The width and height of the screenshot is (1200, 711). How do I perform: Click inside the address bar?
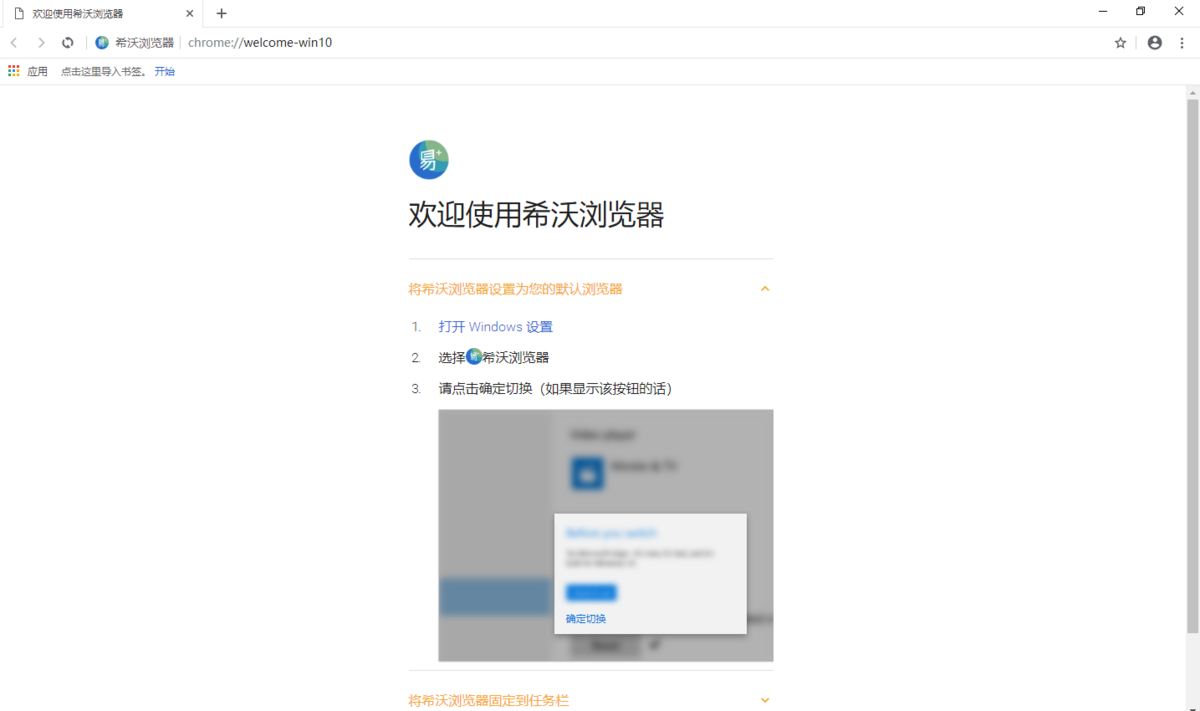click(300, 43)
